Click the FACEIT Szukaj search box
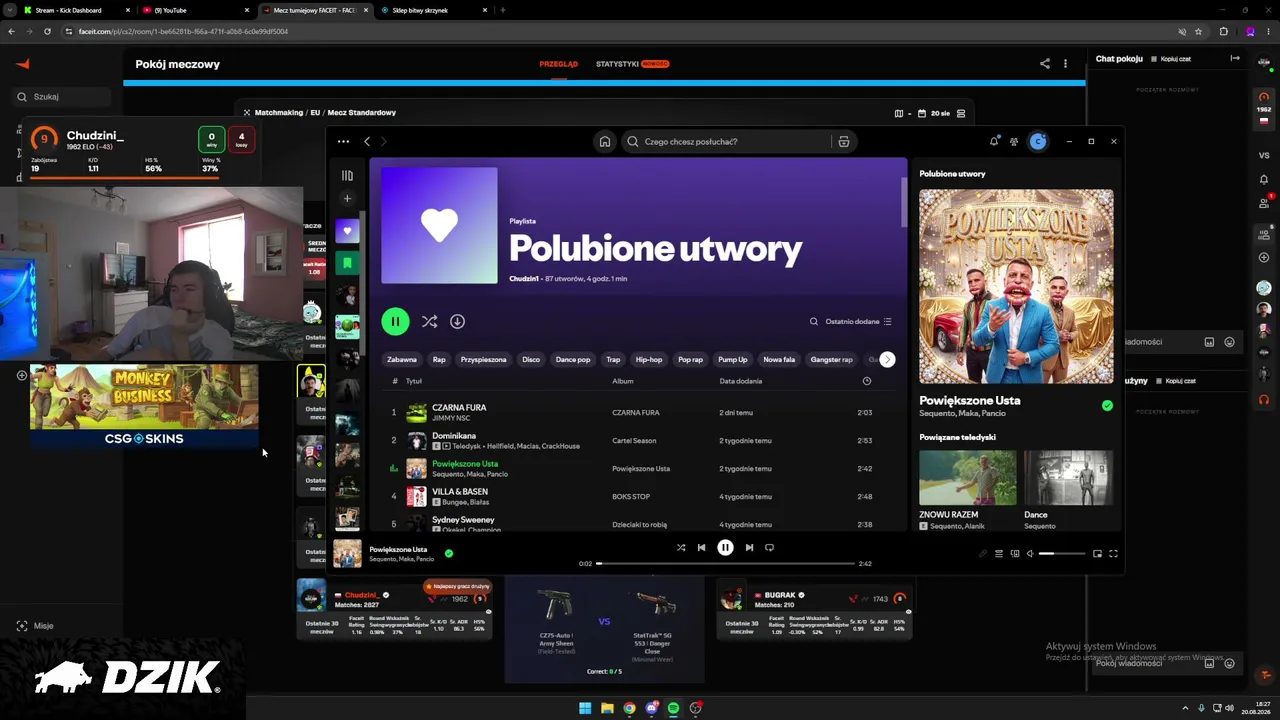 (x=63, y=97)
